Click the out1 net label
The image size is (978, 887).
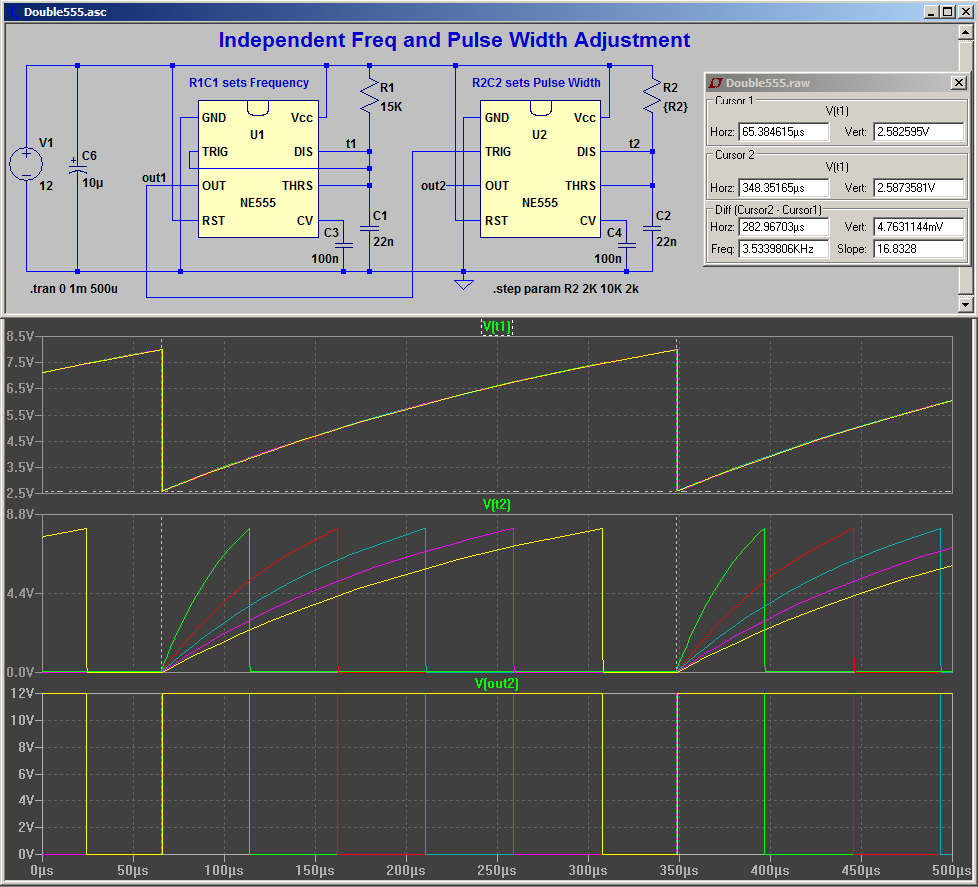coord(154,178)
